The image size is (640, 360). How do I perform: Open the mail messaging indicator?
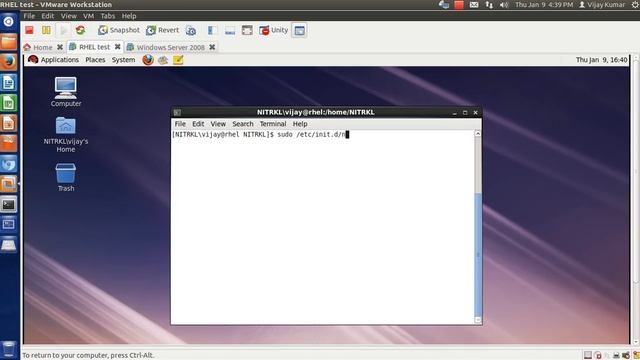[473, 5]
